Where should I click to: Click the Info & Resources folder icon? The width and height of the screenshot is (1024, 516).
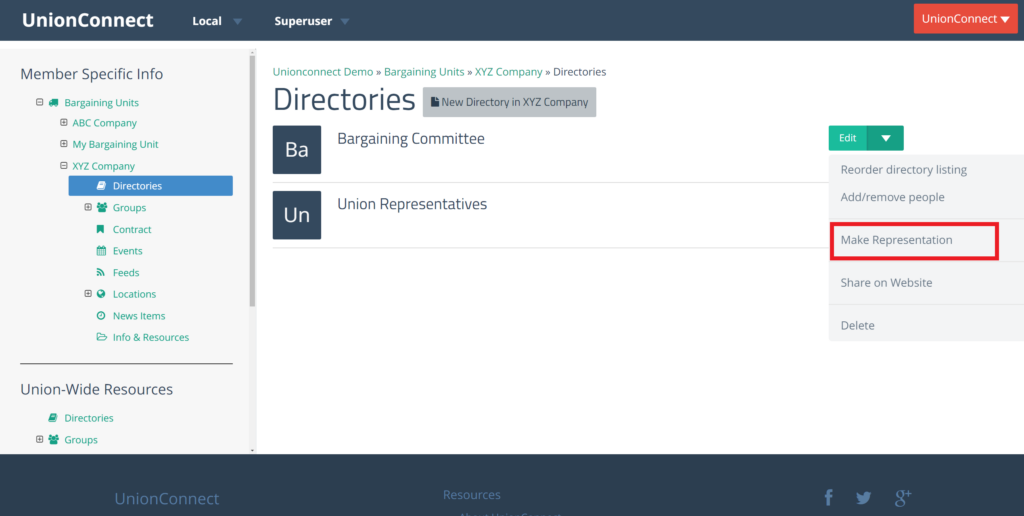tap(101, 337)
